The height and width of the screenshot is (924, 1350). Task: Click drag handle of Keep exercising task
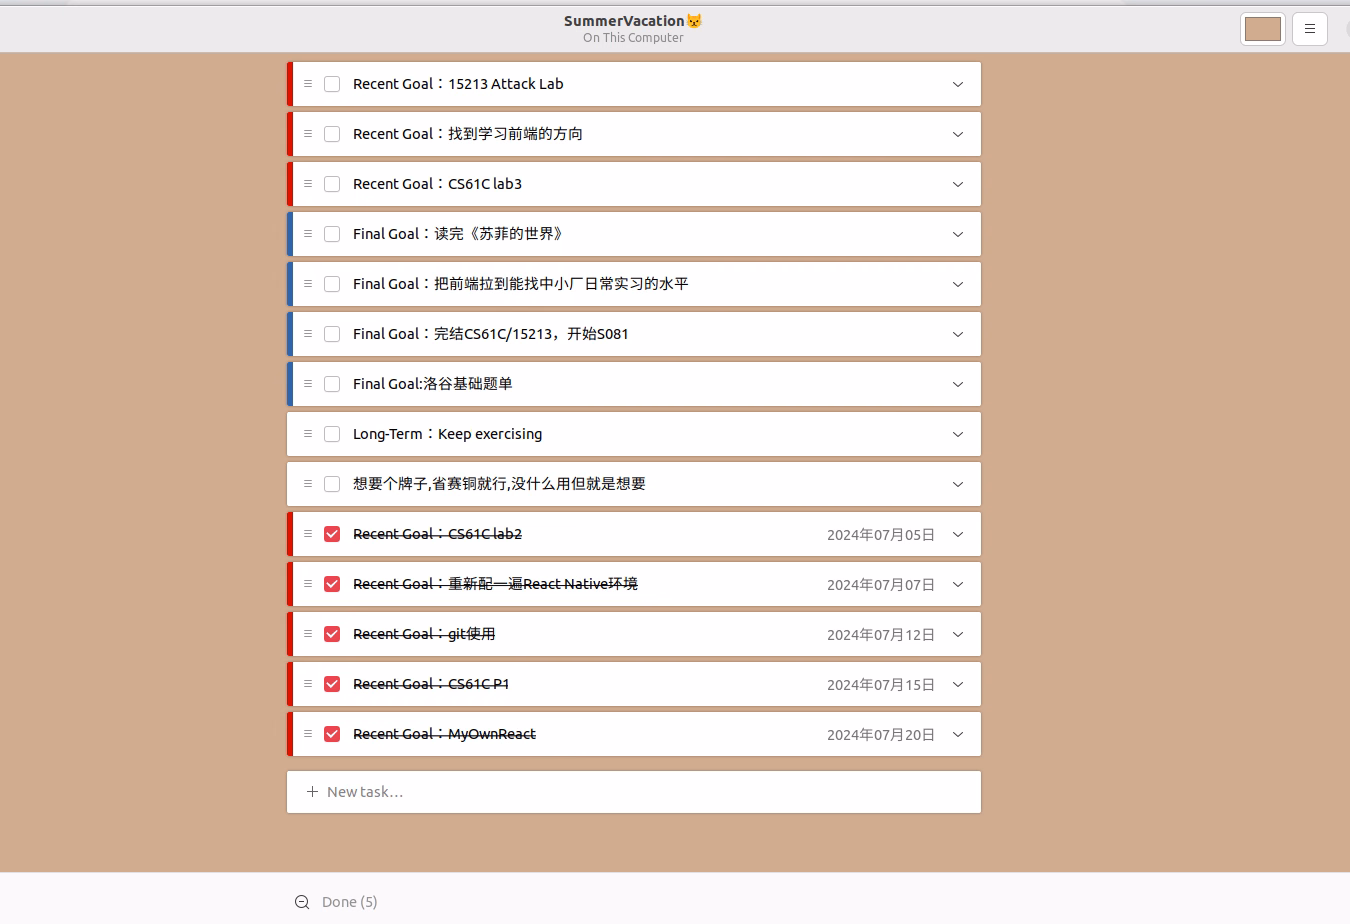click(308, 434)
